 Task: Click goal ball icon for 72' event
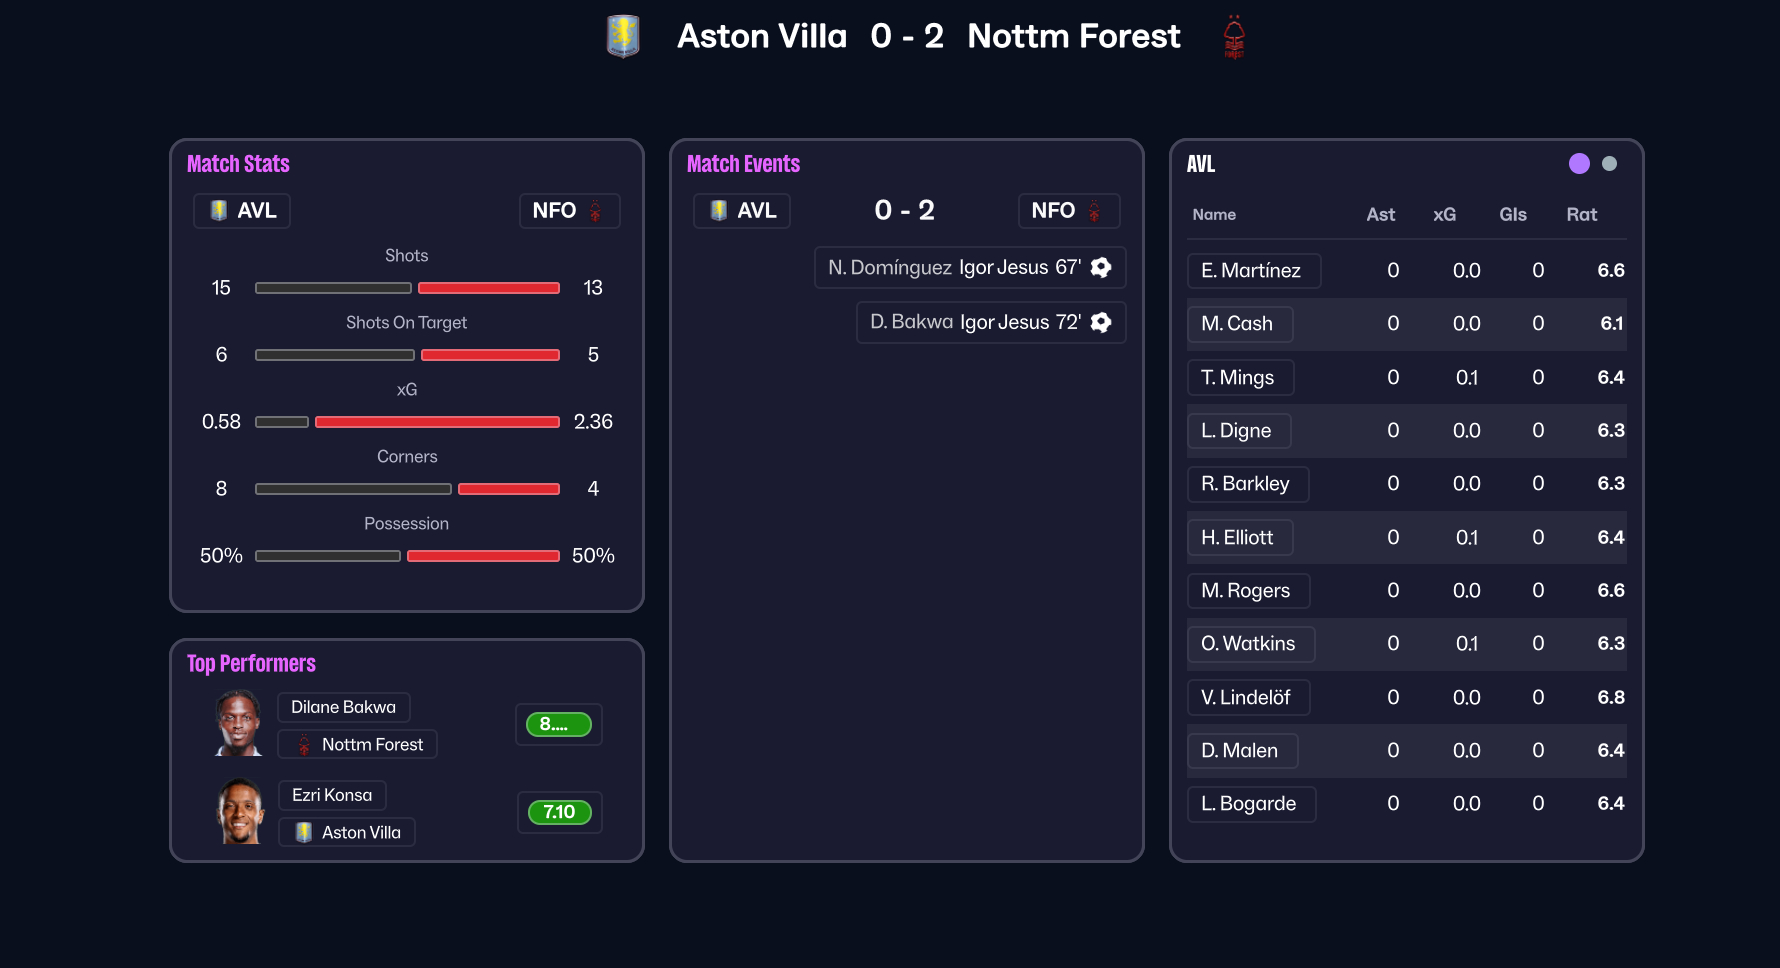click(x=1101, y=322)
